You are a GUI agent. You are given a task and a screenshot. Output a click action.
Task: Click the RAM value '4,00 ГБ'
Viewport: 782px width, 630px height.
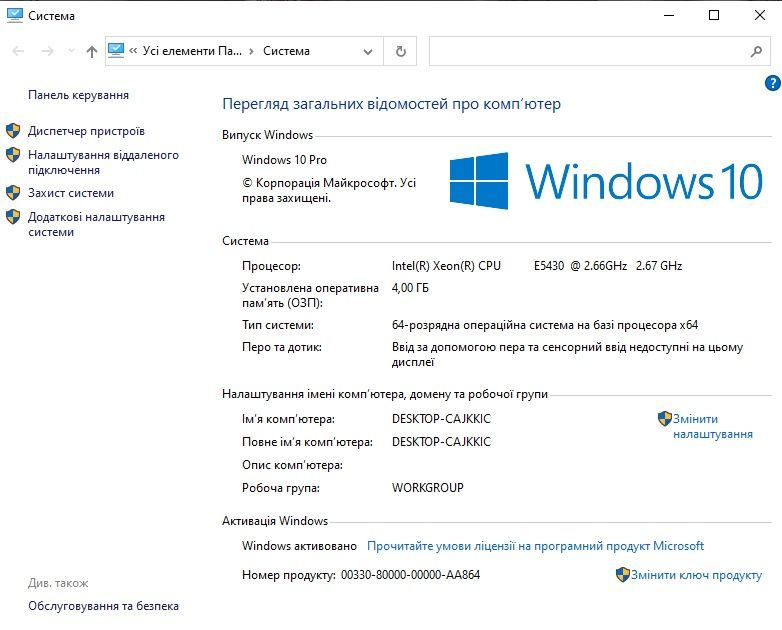tap(410, 288)
